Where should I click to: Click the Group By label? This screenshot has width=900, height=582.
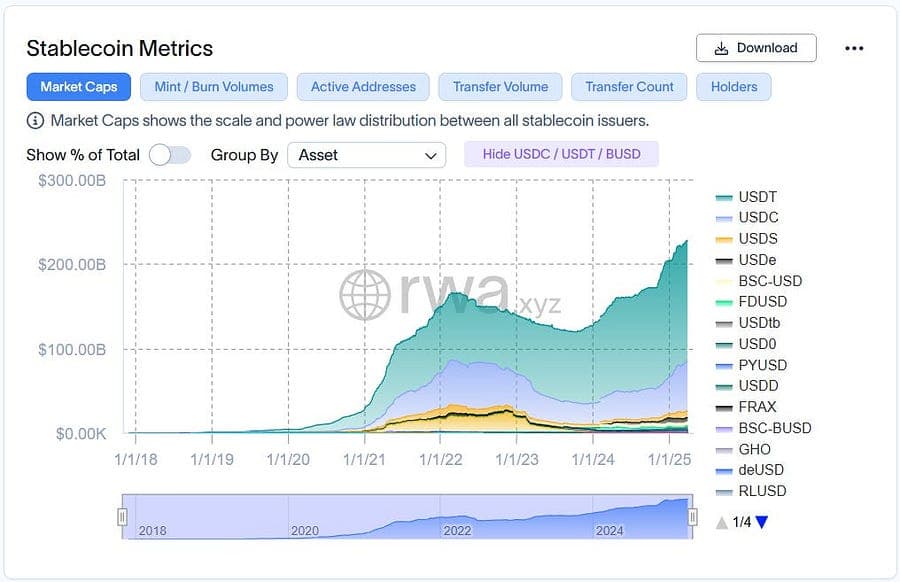[244, 155]
